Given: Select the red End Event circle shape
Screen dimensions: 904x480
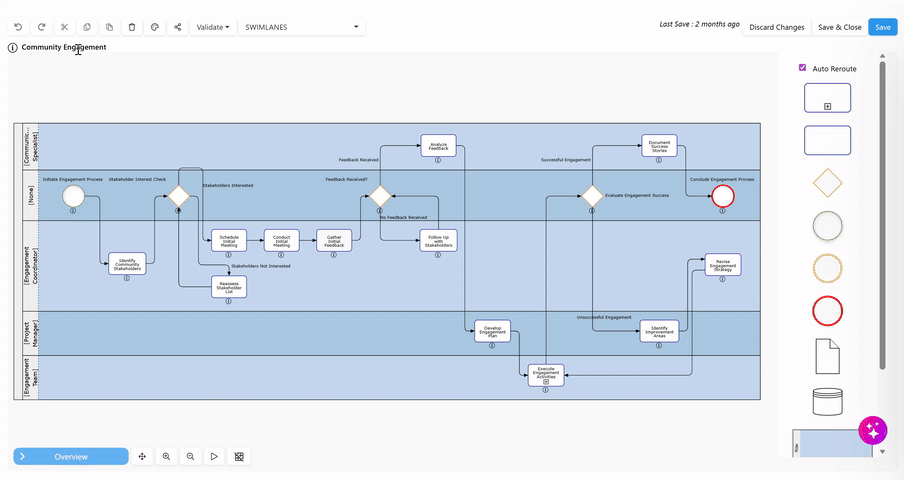Looking at the screenshot, I should [827, 312].
